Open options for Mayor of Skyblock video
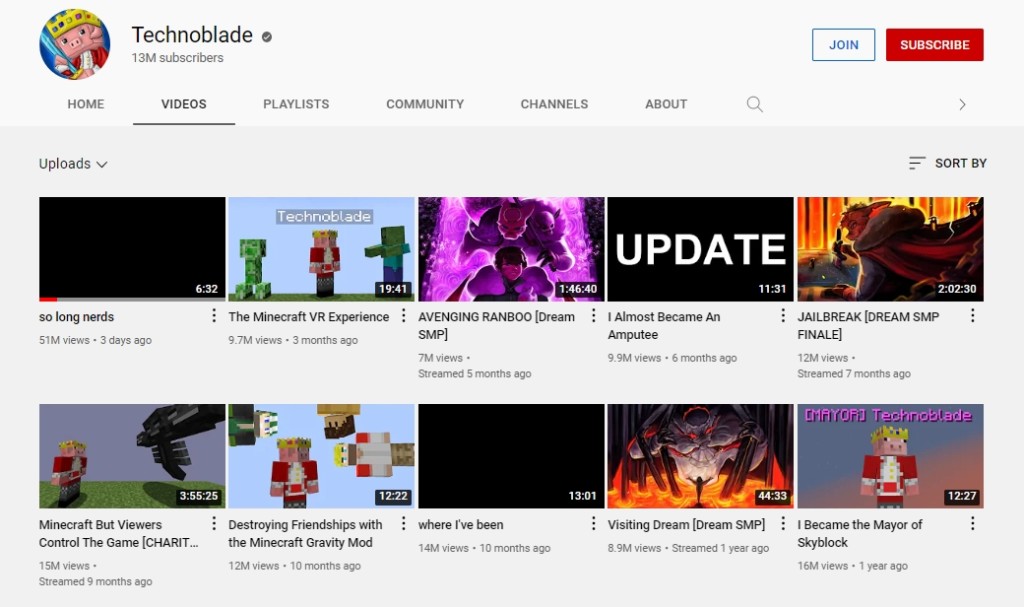Screen dimensions: 1024x607 [x=972, y=524]
